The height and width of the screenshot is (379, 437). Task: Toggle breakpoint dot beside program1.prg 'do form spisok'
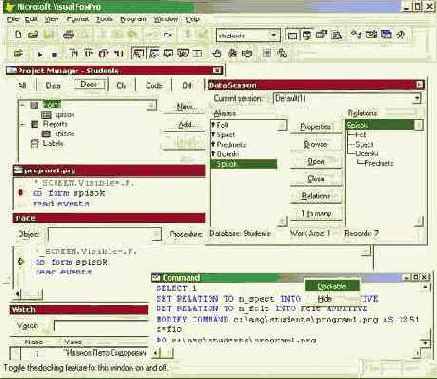[x=21, y=192]
